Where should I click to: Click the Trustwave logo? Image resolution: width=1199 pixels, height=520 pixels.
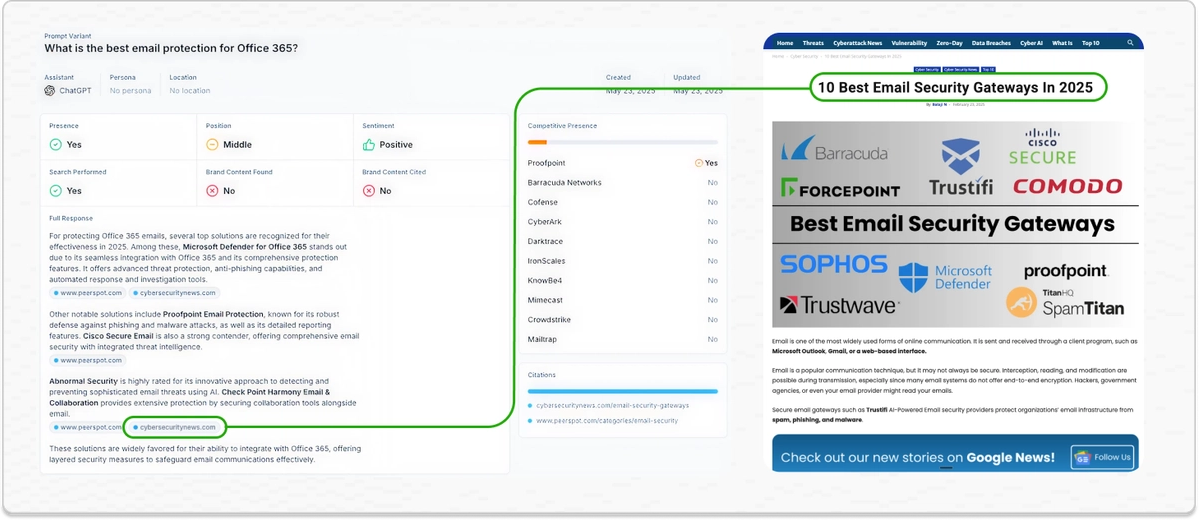click(x=839, y=305)
